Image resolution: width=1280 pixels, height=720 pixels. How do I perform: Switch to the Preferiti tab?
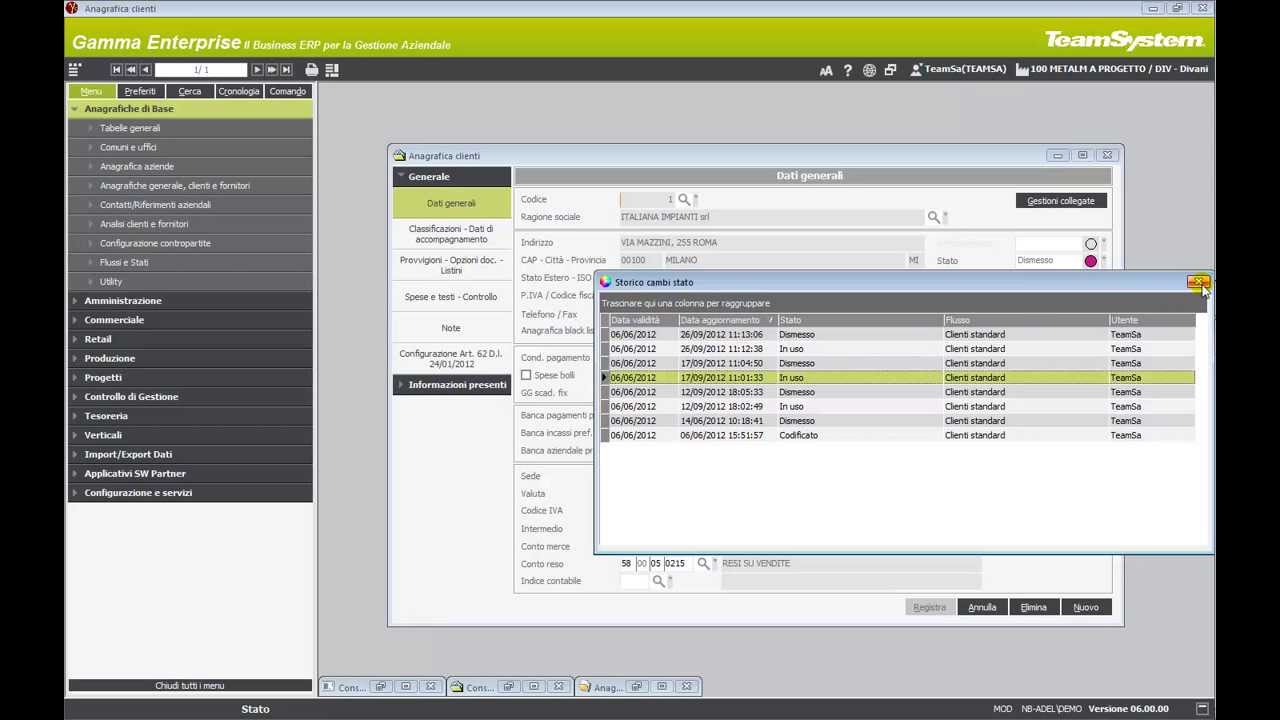click(140, 91)
